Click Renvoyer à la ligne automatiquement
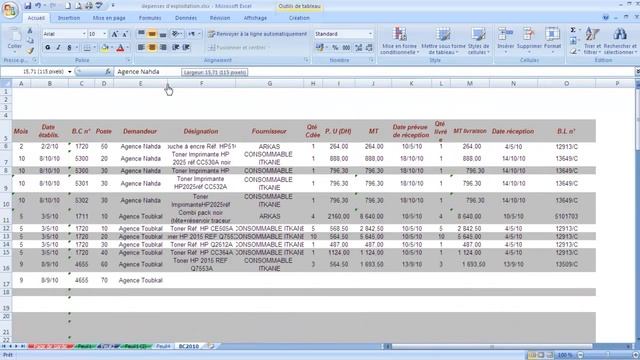This screenshot has width=640, height=360. (x=257, y=34)
